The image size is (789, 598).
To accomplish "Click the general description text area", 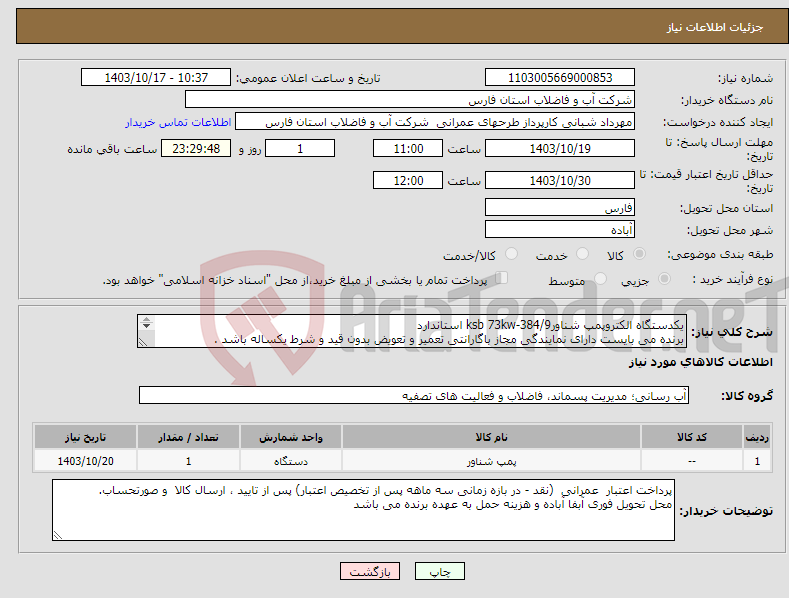I will pos(412,331).
